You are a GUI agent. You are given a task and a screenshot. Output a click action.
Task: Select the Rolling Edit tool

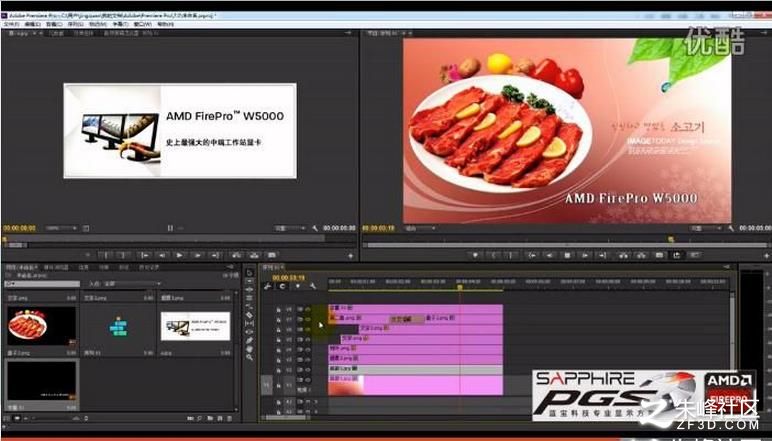click(x=250, y=298)
